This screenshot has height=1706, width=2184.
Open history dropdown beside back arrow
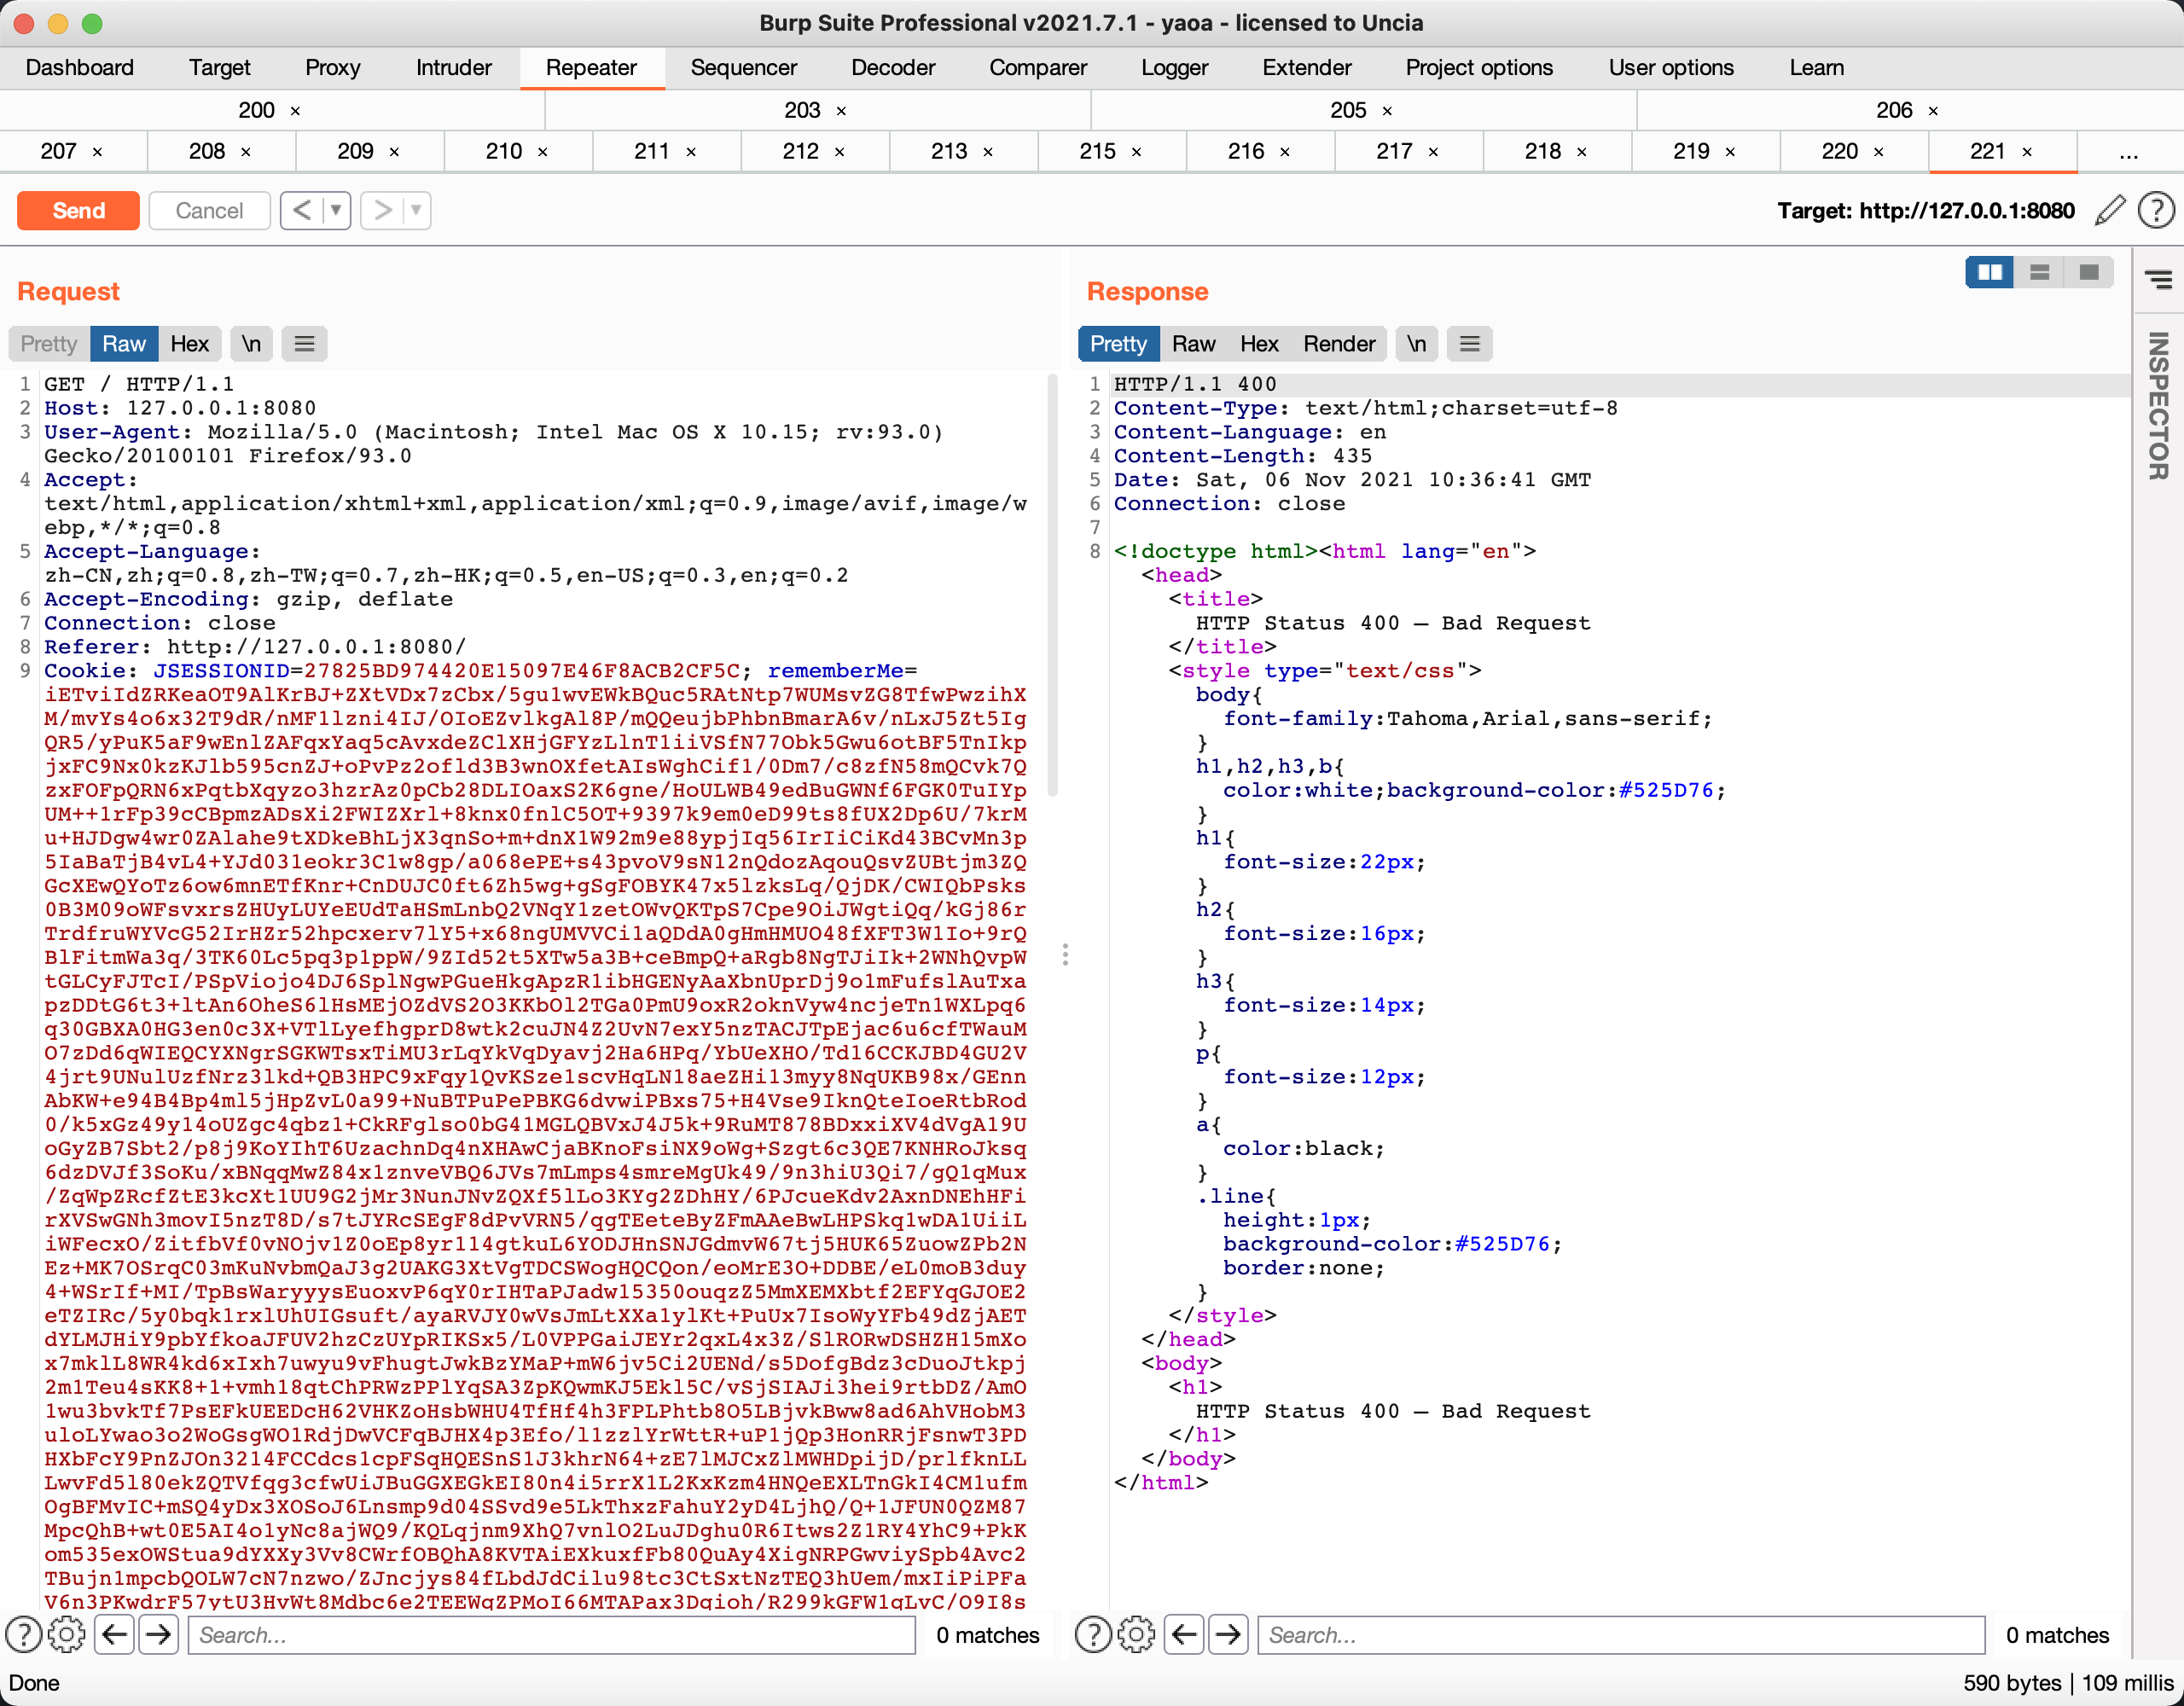(337, 211)
